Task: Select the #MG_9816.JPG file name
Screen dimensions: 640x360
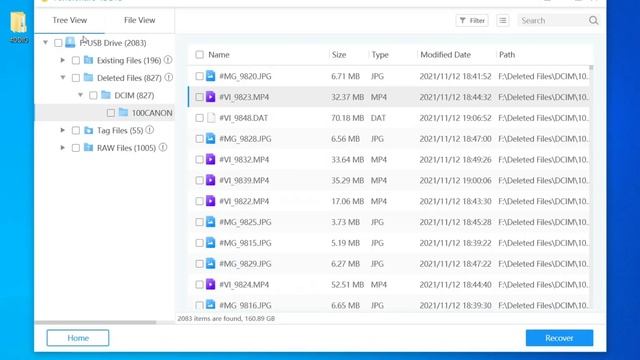Action: [x=245, y=305]
